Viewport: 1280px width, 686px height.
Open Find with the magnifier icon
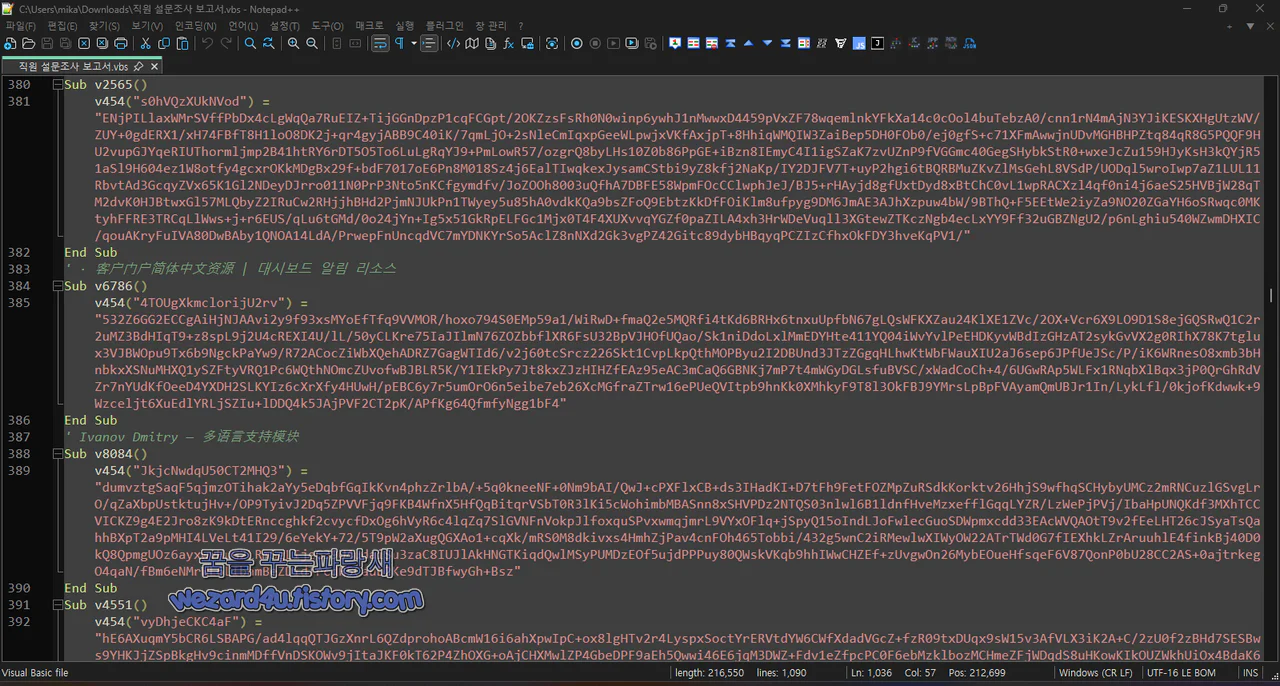click(x=250, y=44)
